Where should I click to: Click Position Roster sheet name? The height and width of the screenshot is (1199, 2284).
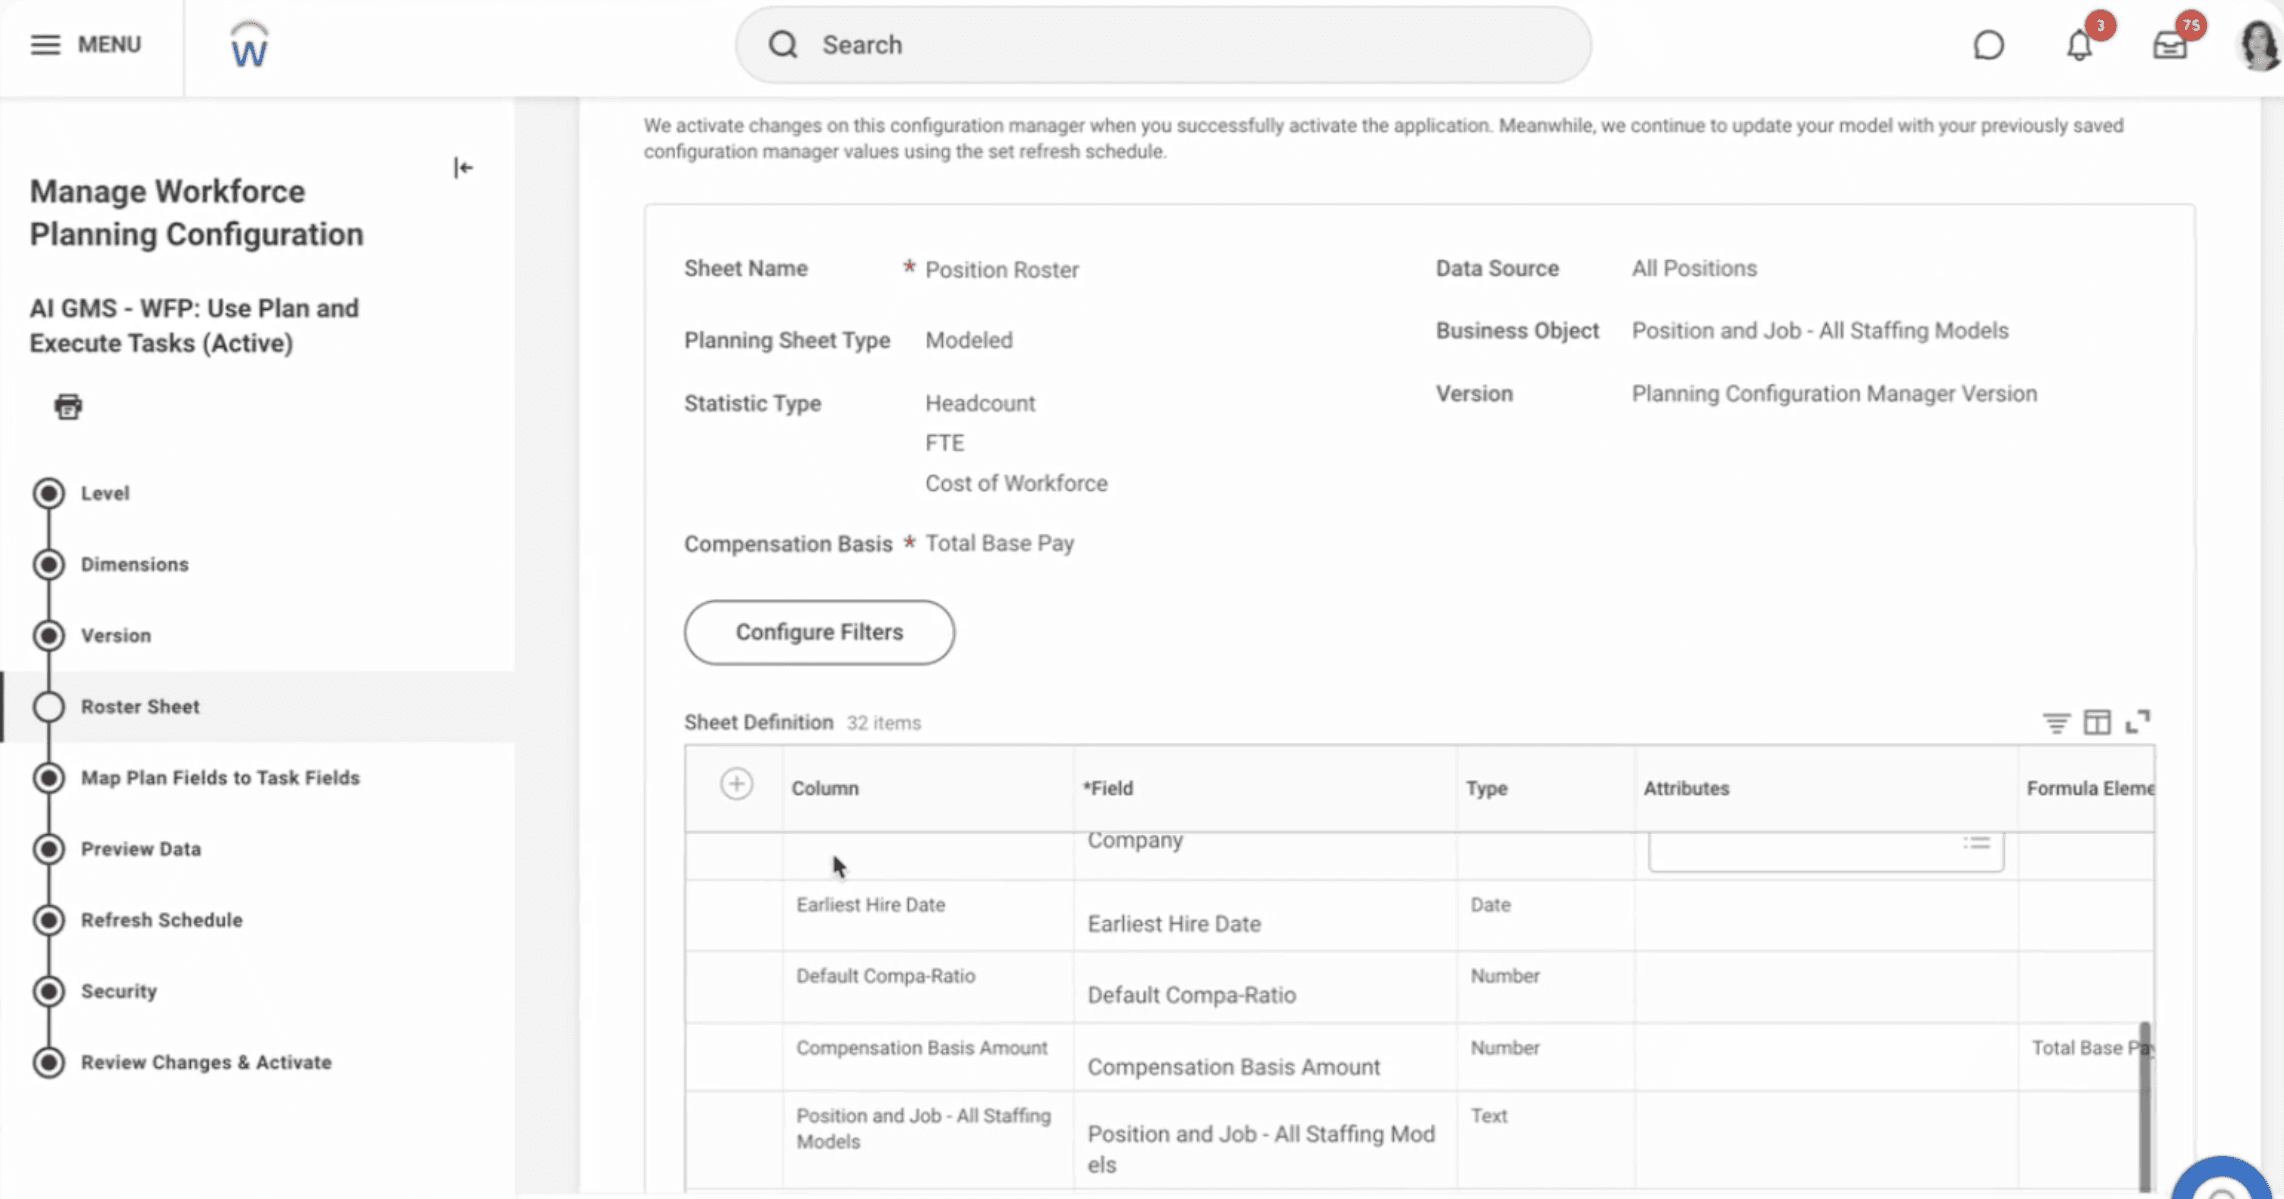(1002, 270)
